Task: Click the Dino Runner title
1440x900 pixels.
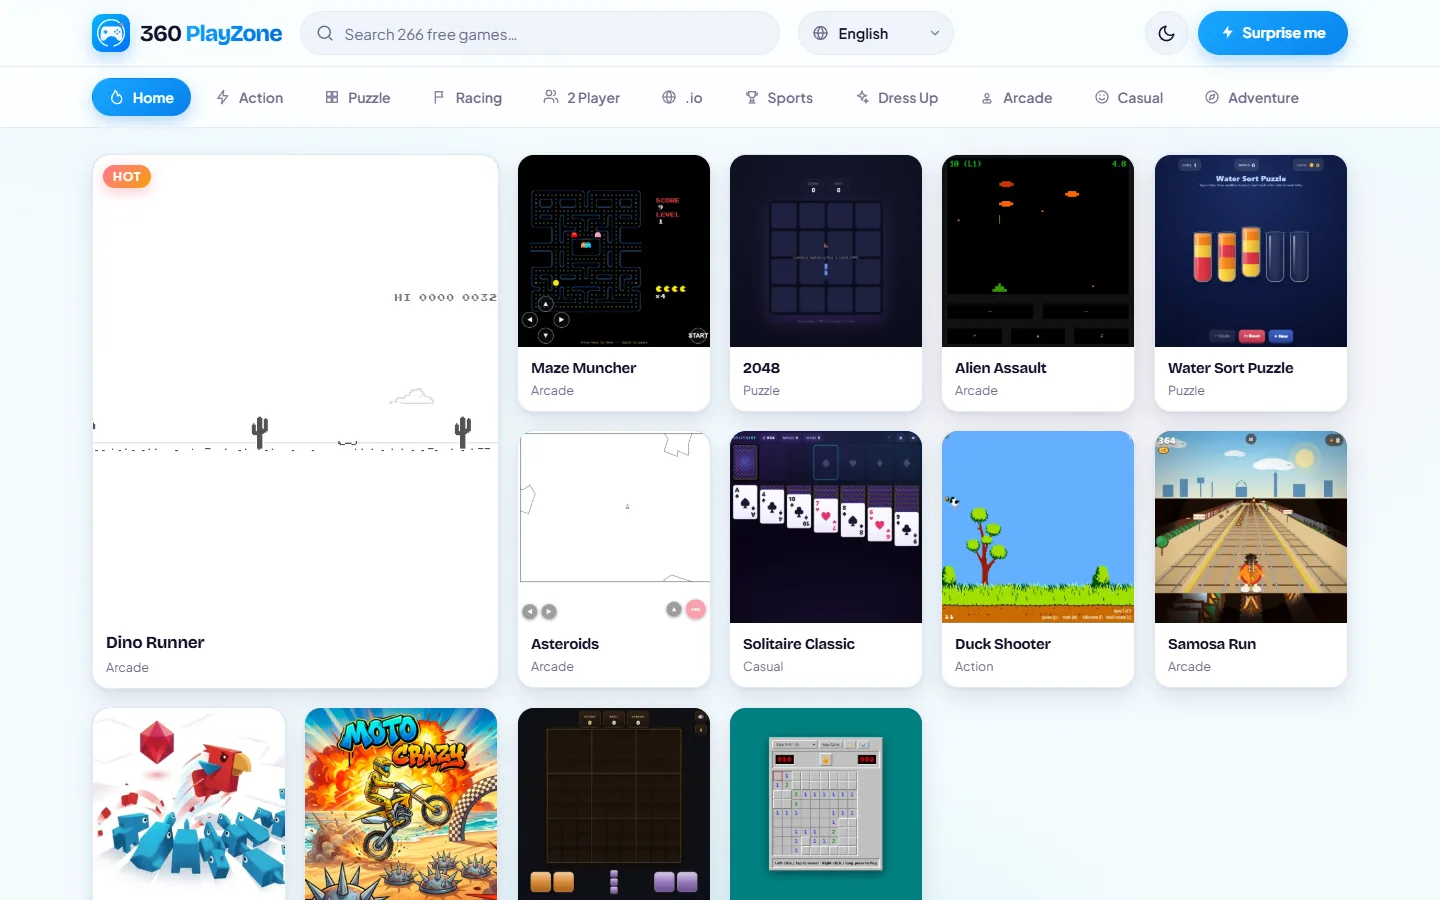Action: click(x=155, y=642)
